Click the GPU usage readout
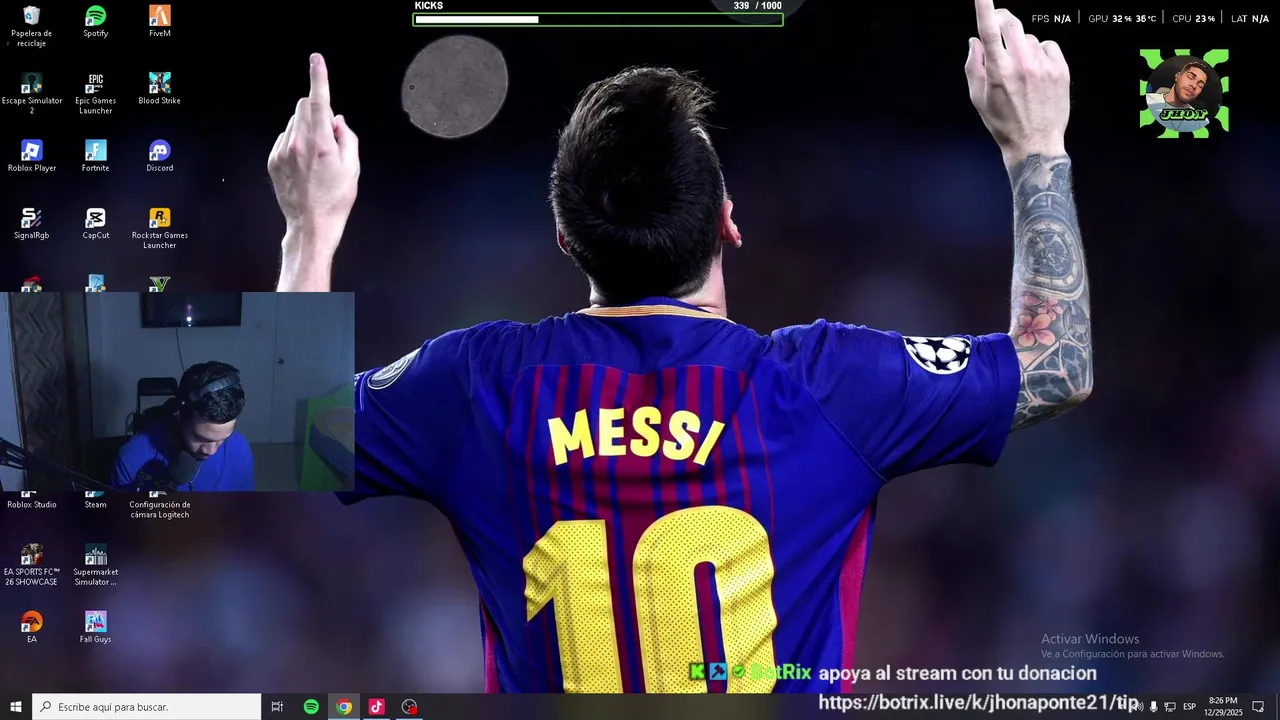 tap(1122, 19)
